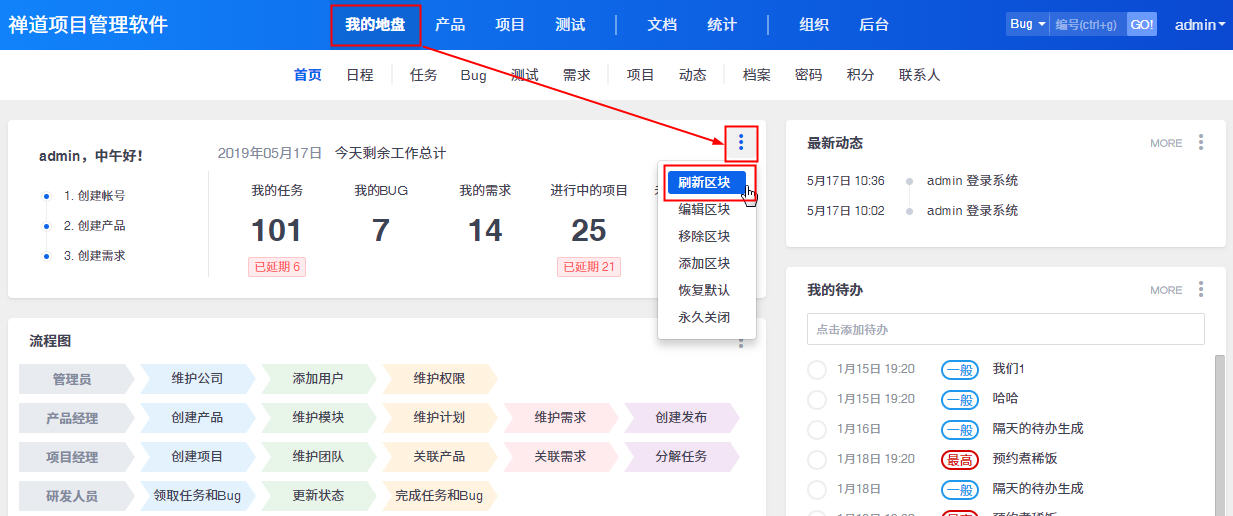Click the 点击添加待办 input field
Screen dimensions: 1233x516
1005,329
